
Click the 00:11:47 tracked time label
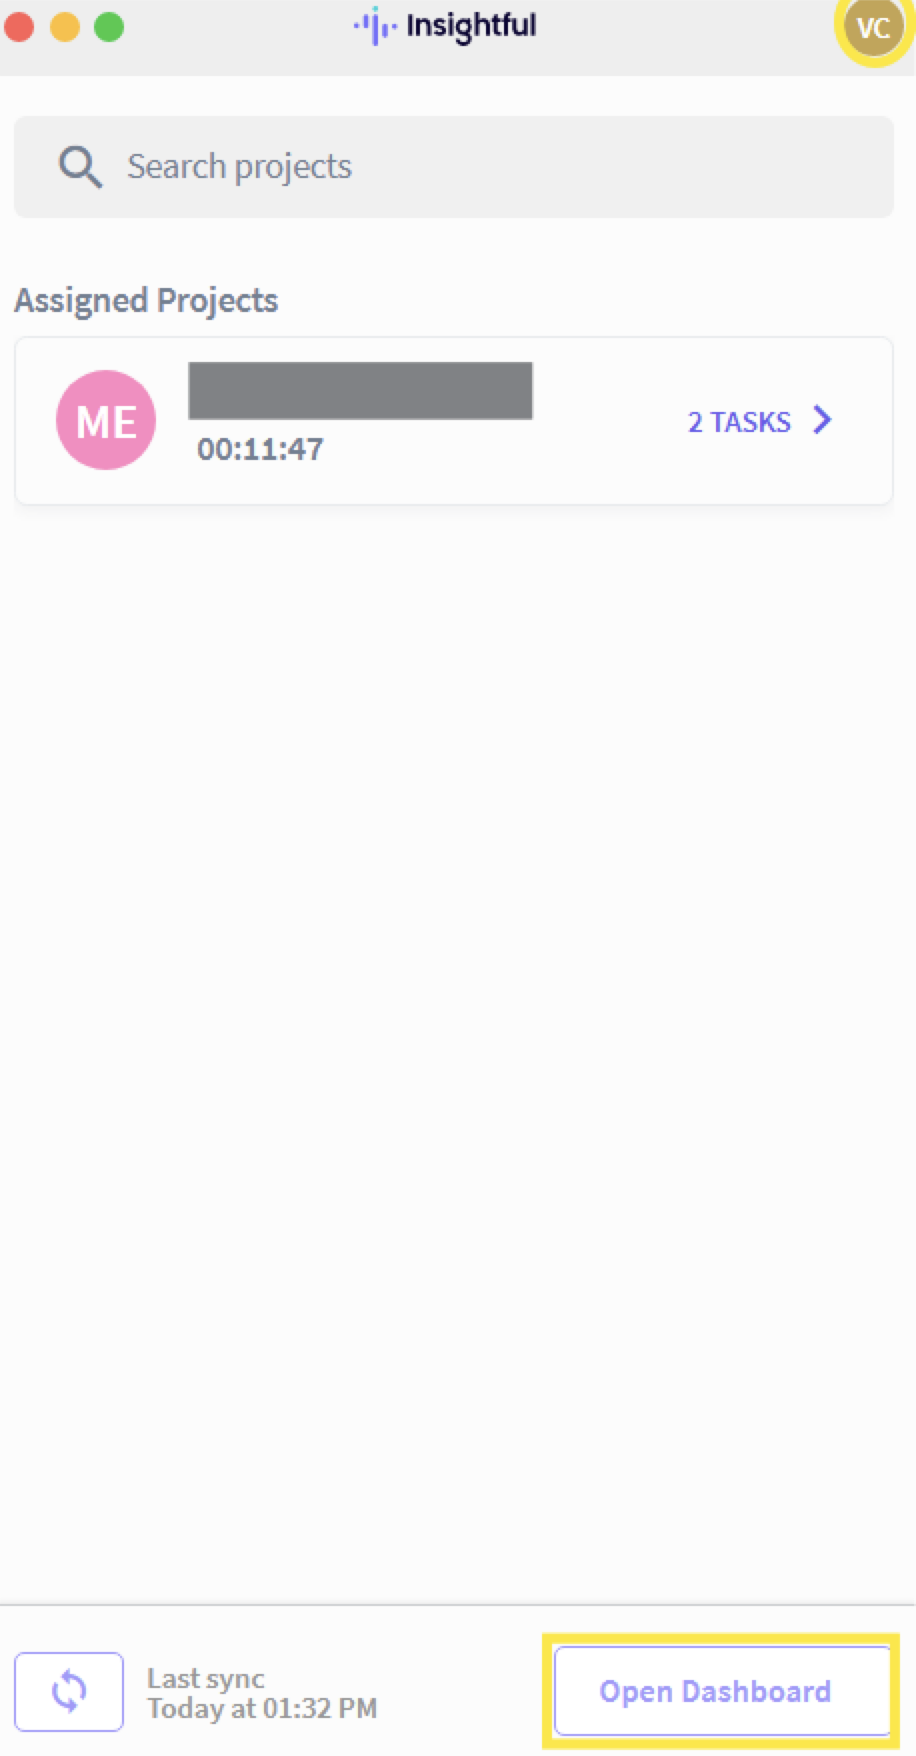(260, 449)
